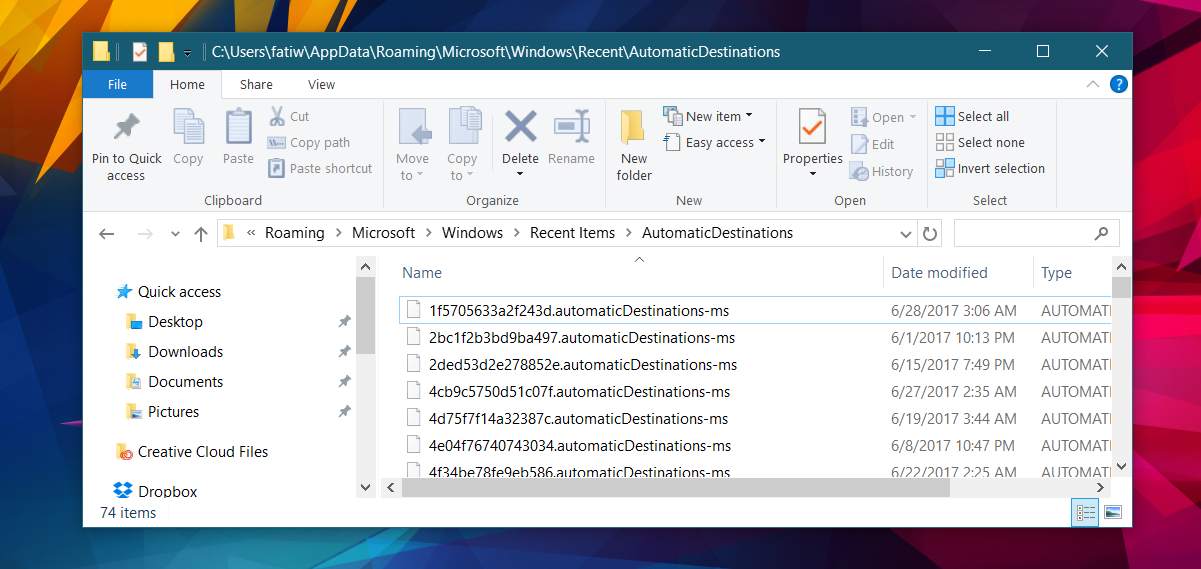Select file 1f5705633a2f243d.automaticDestinations-ms
The height and width of the screenshot is (569, 1201).
click(755, 310)
